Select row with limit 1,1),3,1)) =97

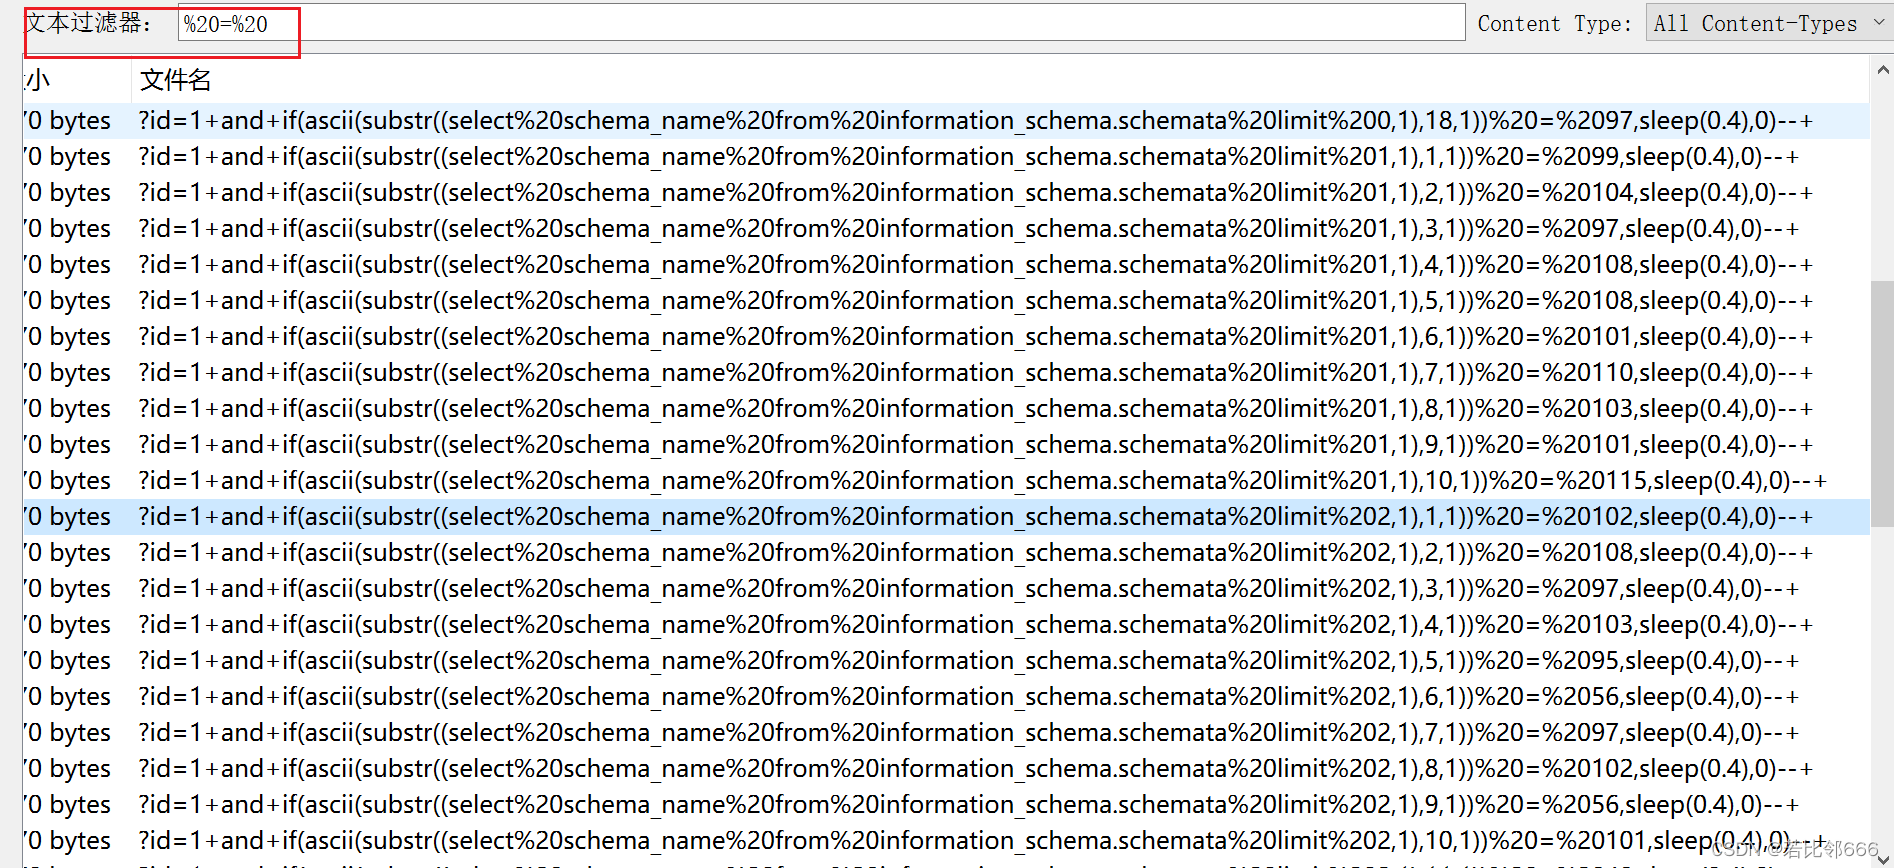tap(946, 229)
